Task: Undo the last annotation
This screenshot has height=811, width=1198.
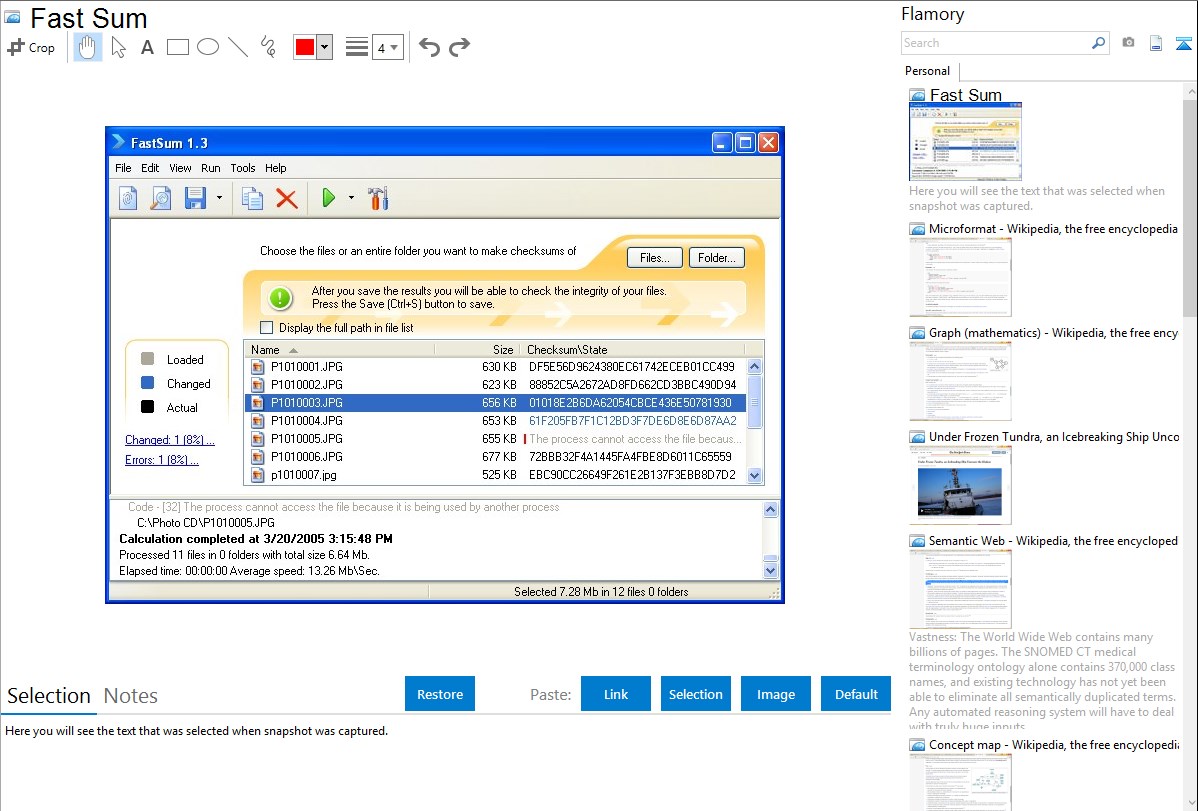Action: tap(429, 47)
